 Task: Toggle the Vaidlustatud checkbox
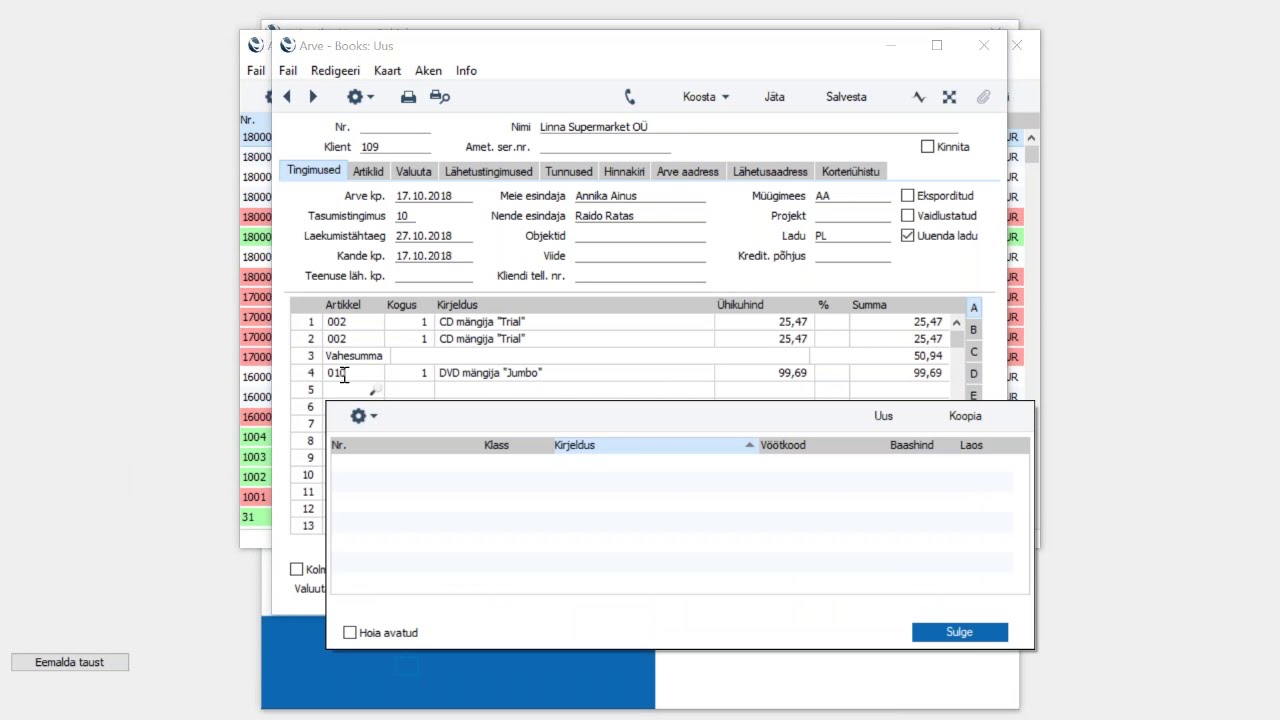point(908,216)
